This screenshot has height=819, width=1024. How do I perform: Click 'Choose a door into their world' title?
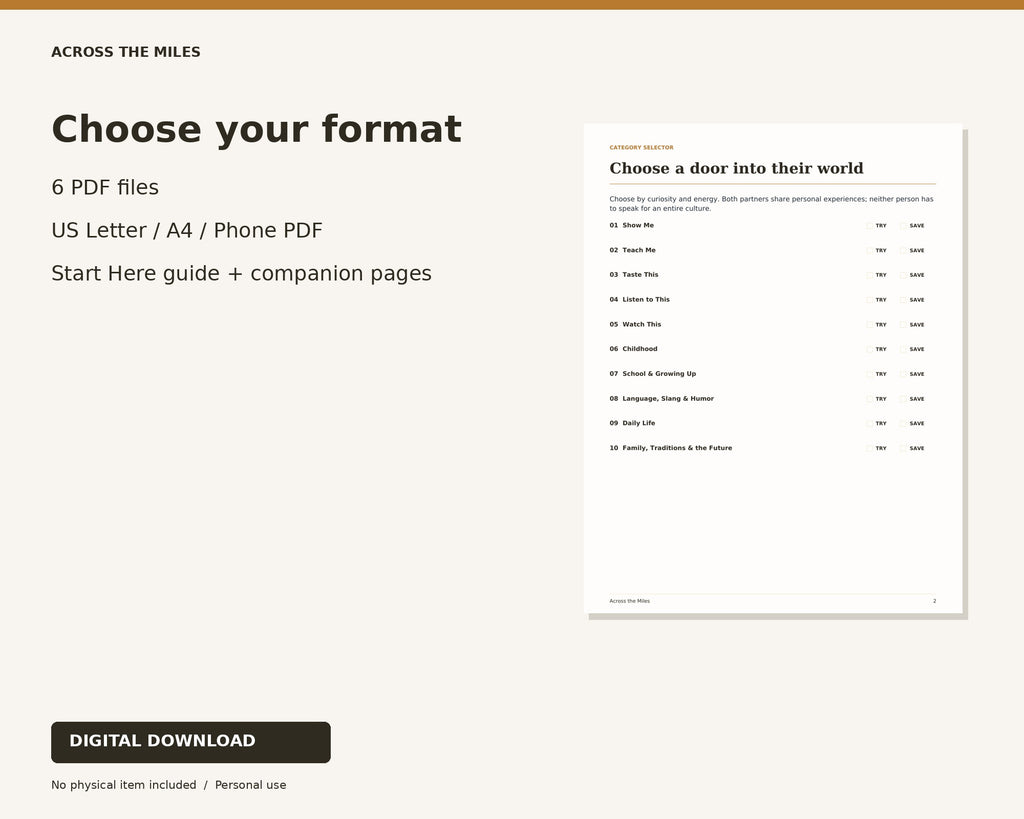(x=736, y=169)
